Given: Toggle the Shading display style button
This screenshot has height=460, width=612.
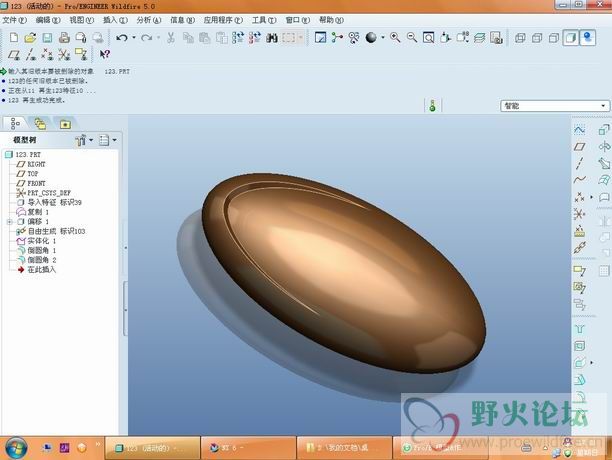Looking at the screenshot, I should coord(571,38).
